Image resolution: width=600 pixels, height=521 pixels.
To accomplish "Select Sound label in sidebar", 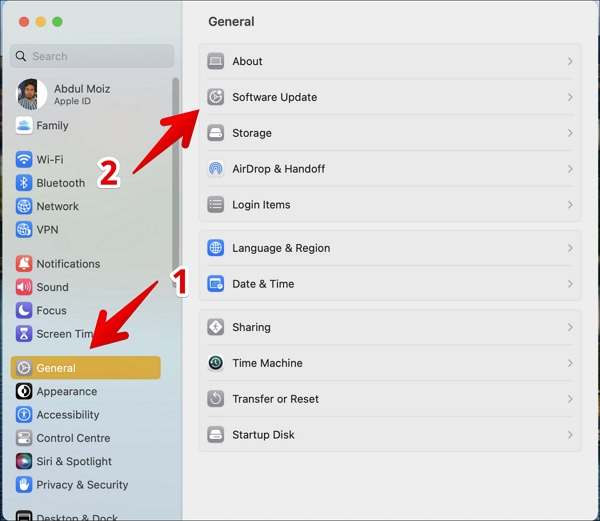I will pyautogui.click(x=52, y=287).
